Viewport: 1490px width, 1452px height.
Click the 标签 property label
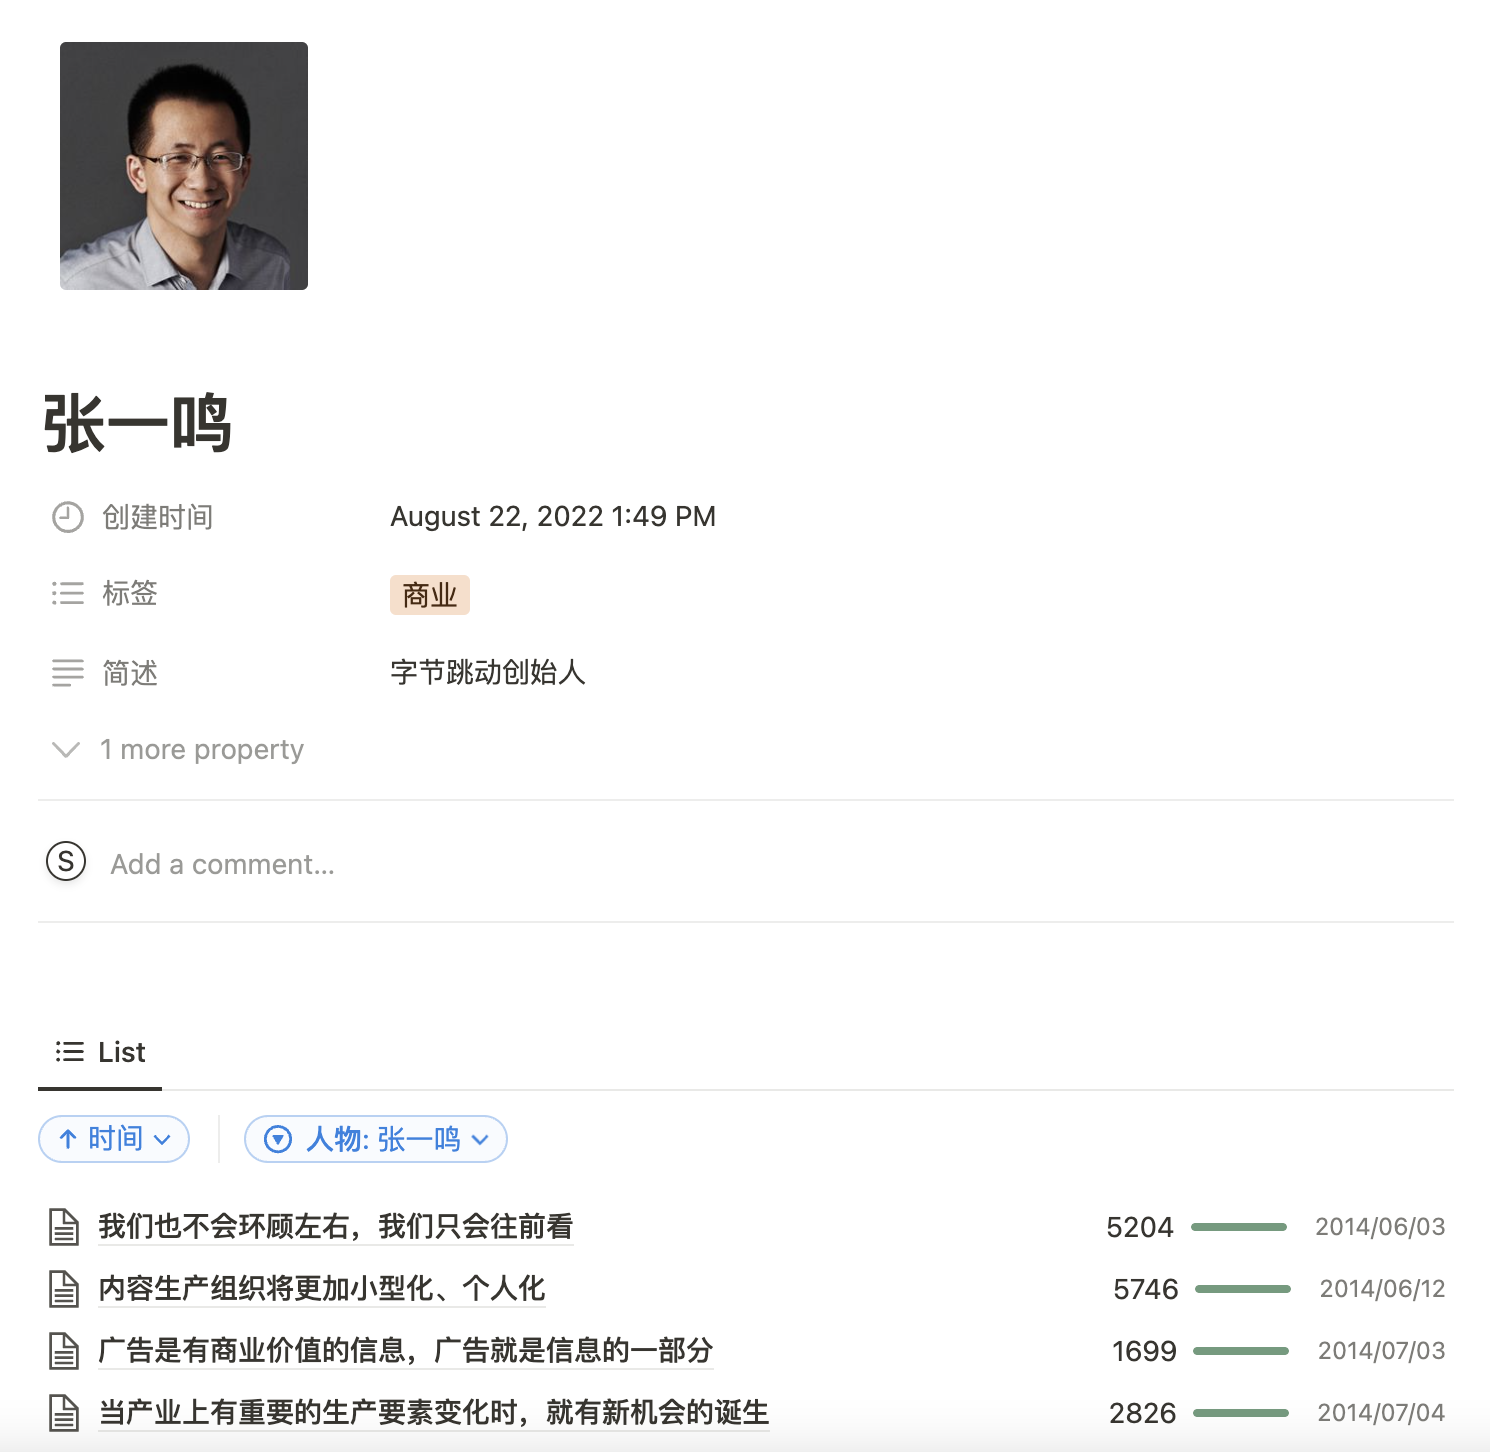130,593
